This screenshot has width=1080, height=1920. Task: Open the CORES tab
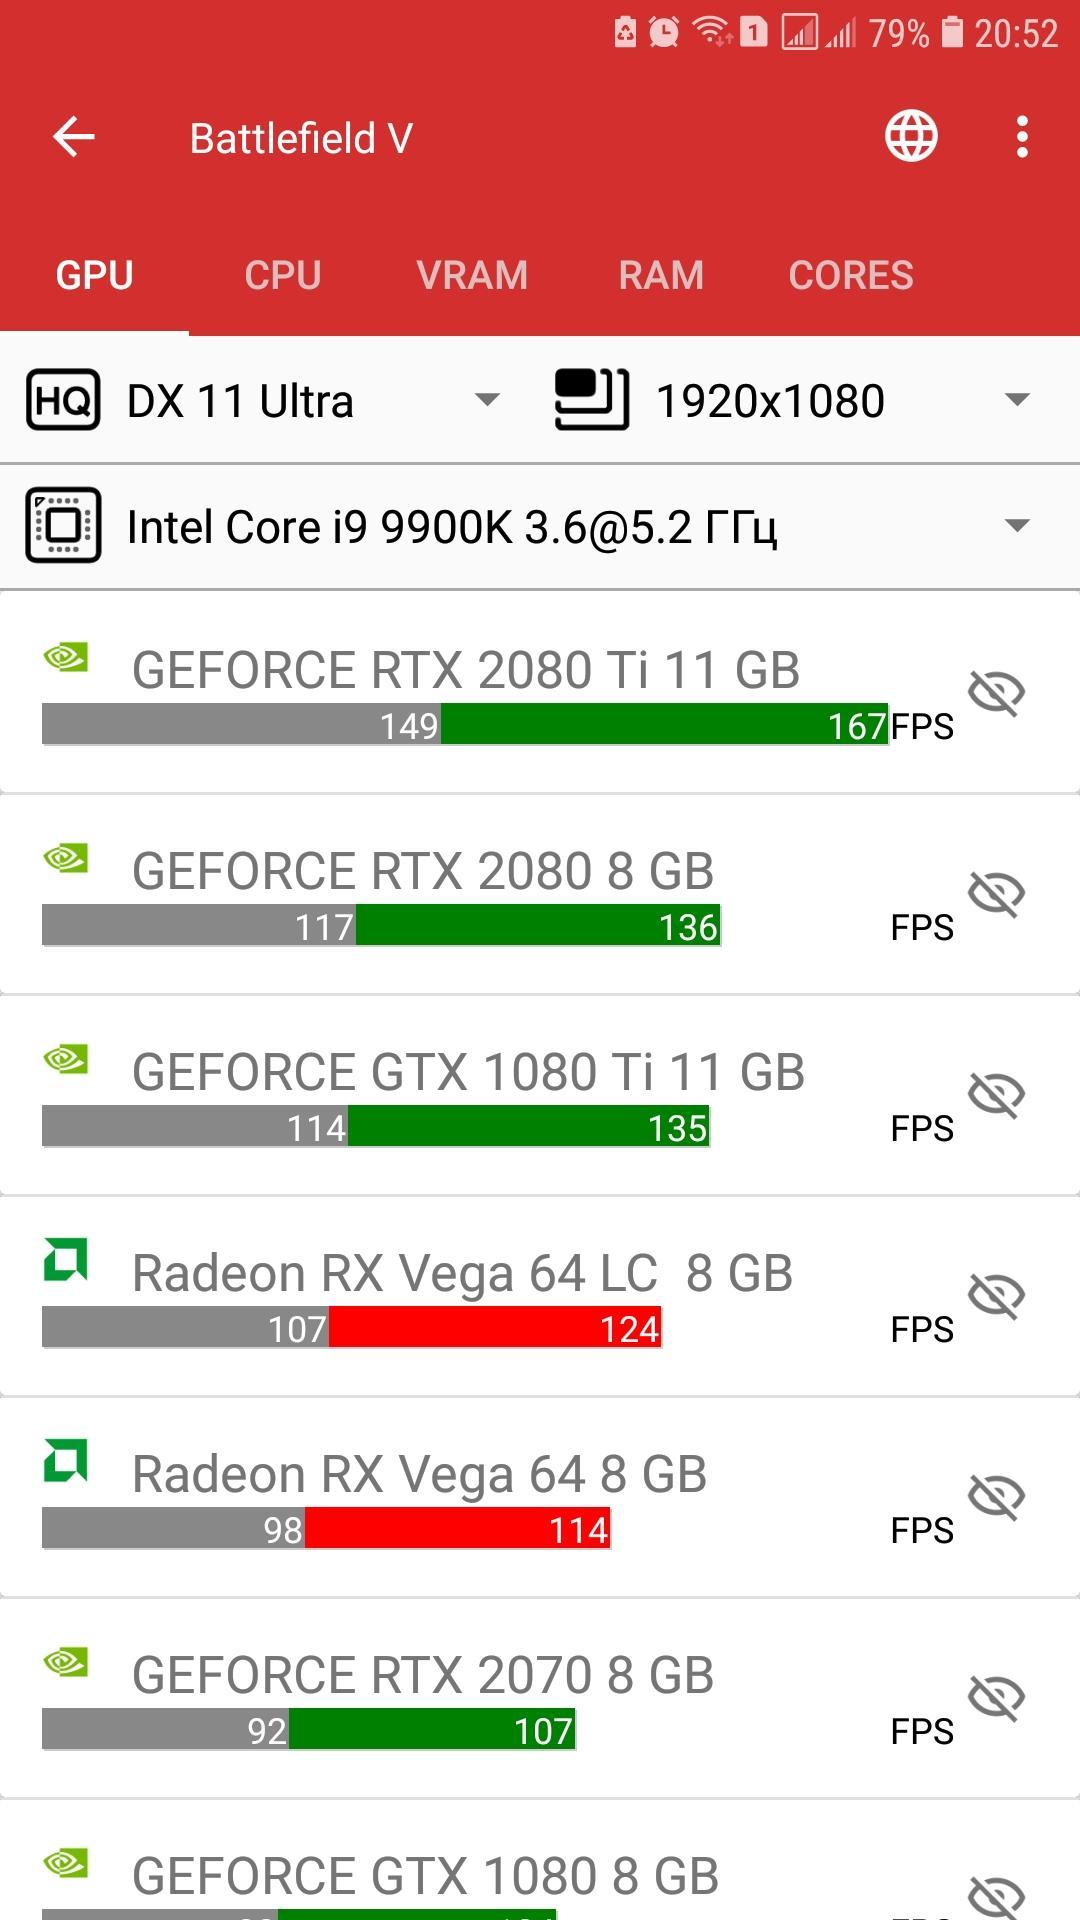[x=851, y=275]
